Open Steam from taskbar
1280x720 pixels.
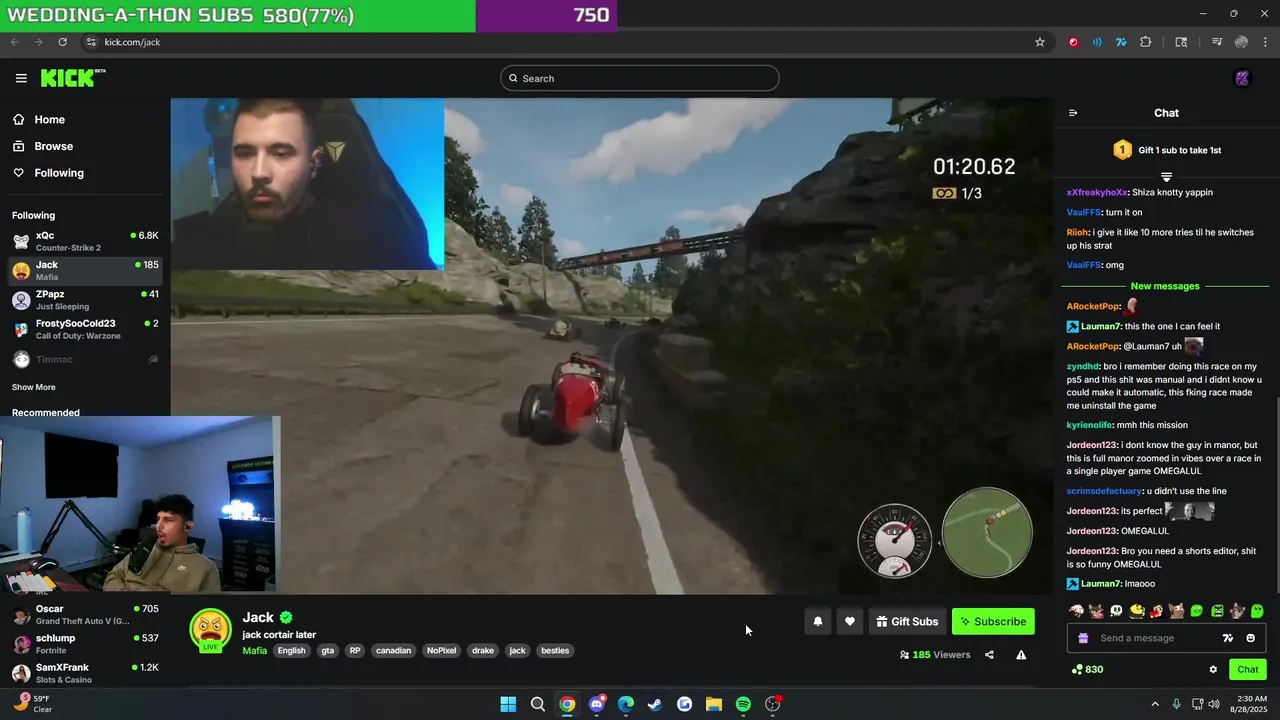tap(655, 704)
